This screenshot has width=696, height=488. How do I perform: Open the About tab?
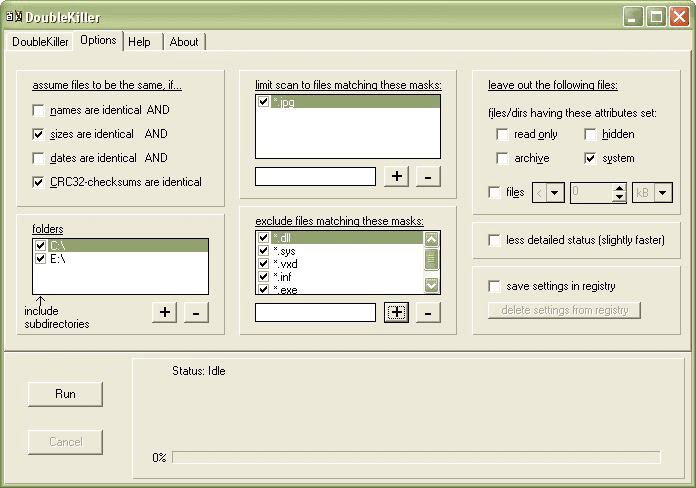[184, 42]
